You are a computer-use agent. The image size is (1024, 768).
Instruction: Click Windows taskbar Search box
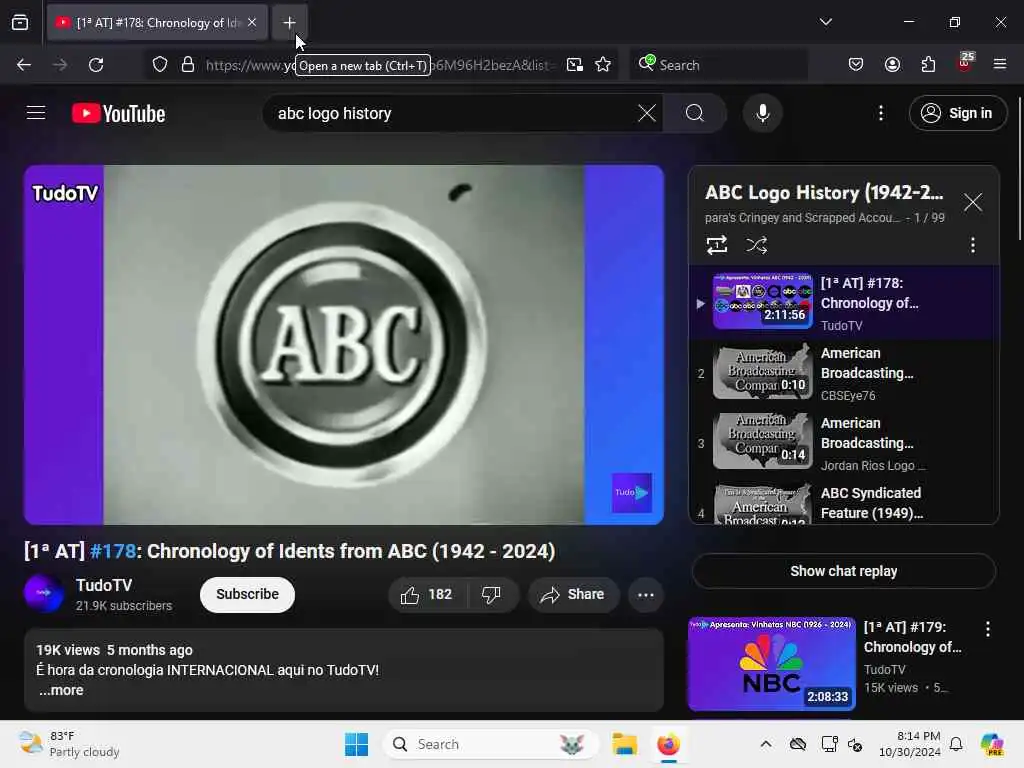491,744
